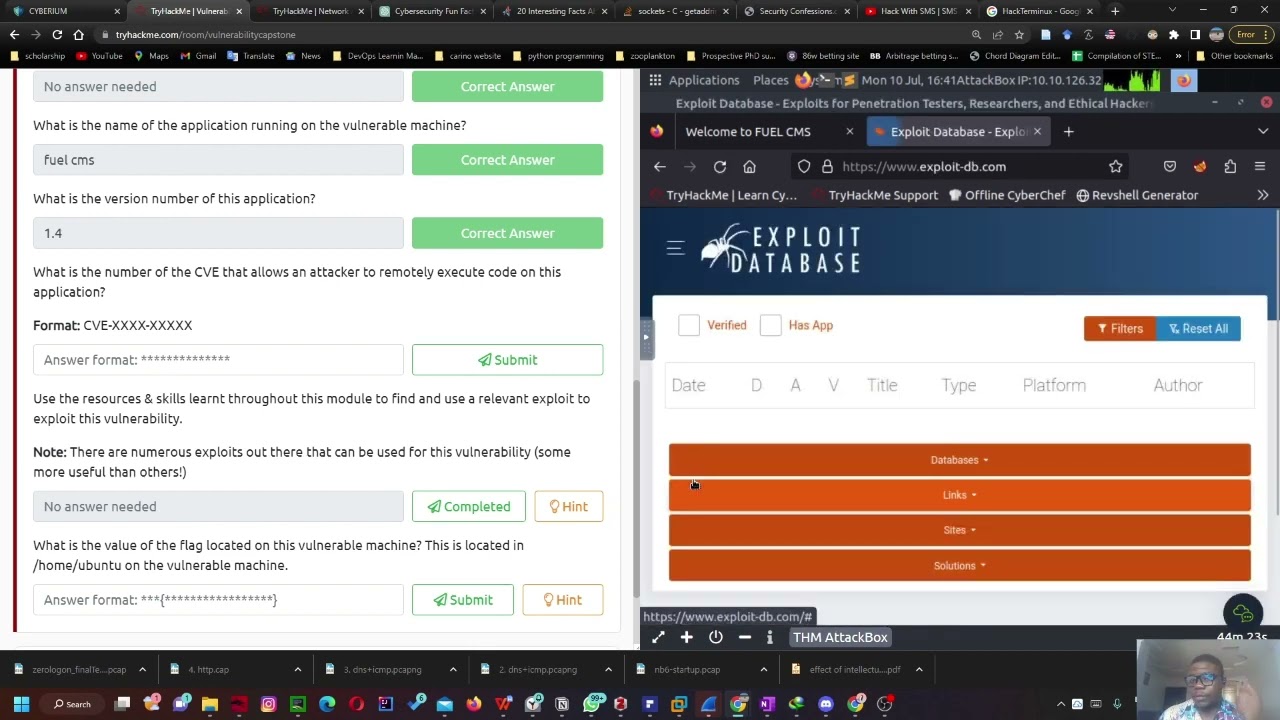The width and height of the screenshot is (1280, 720).
Task: Open options for nb6-startup.pcap download
Action: tap(763, 670)
